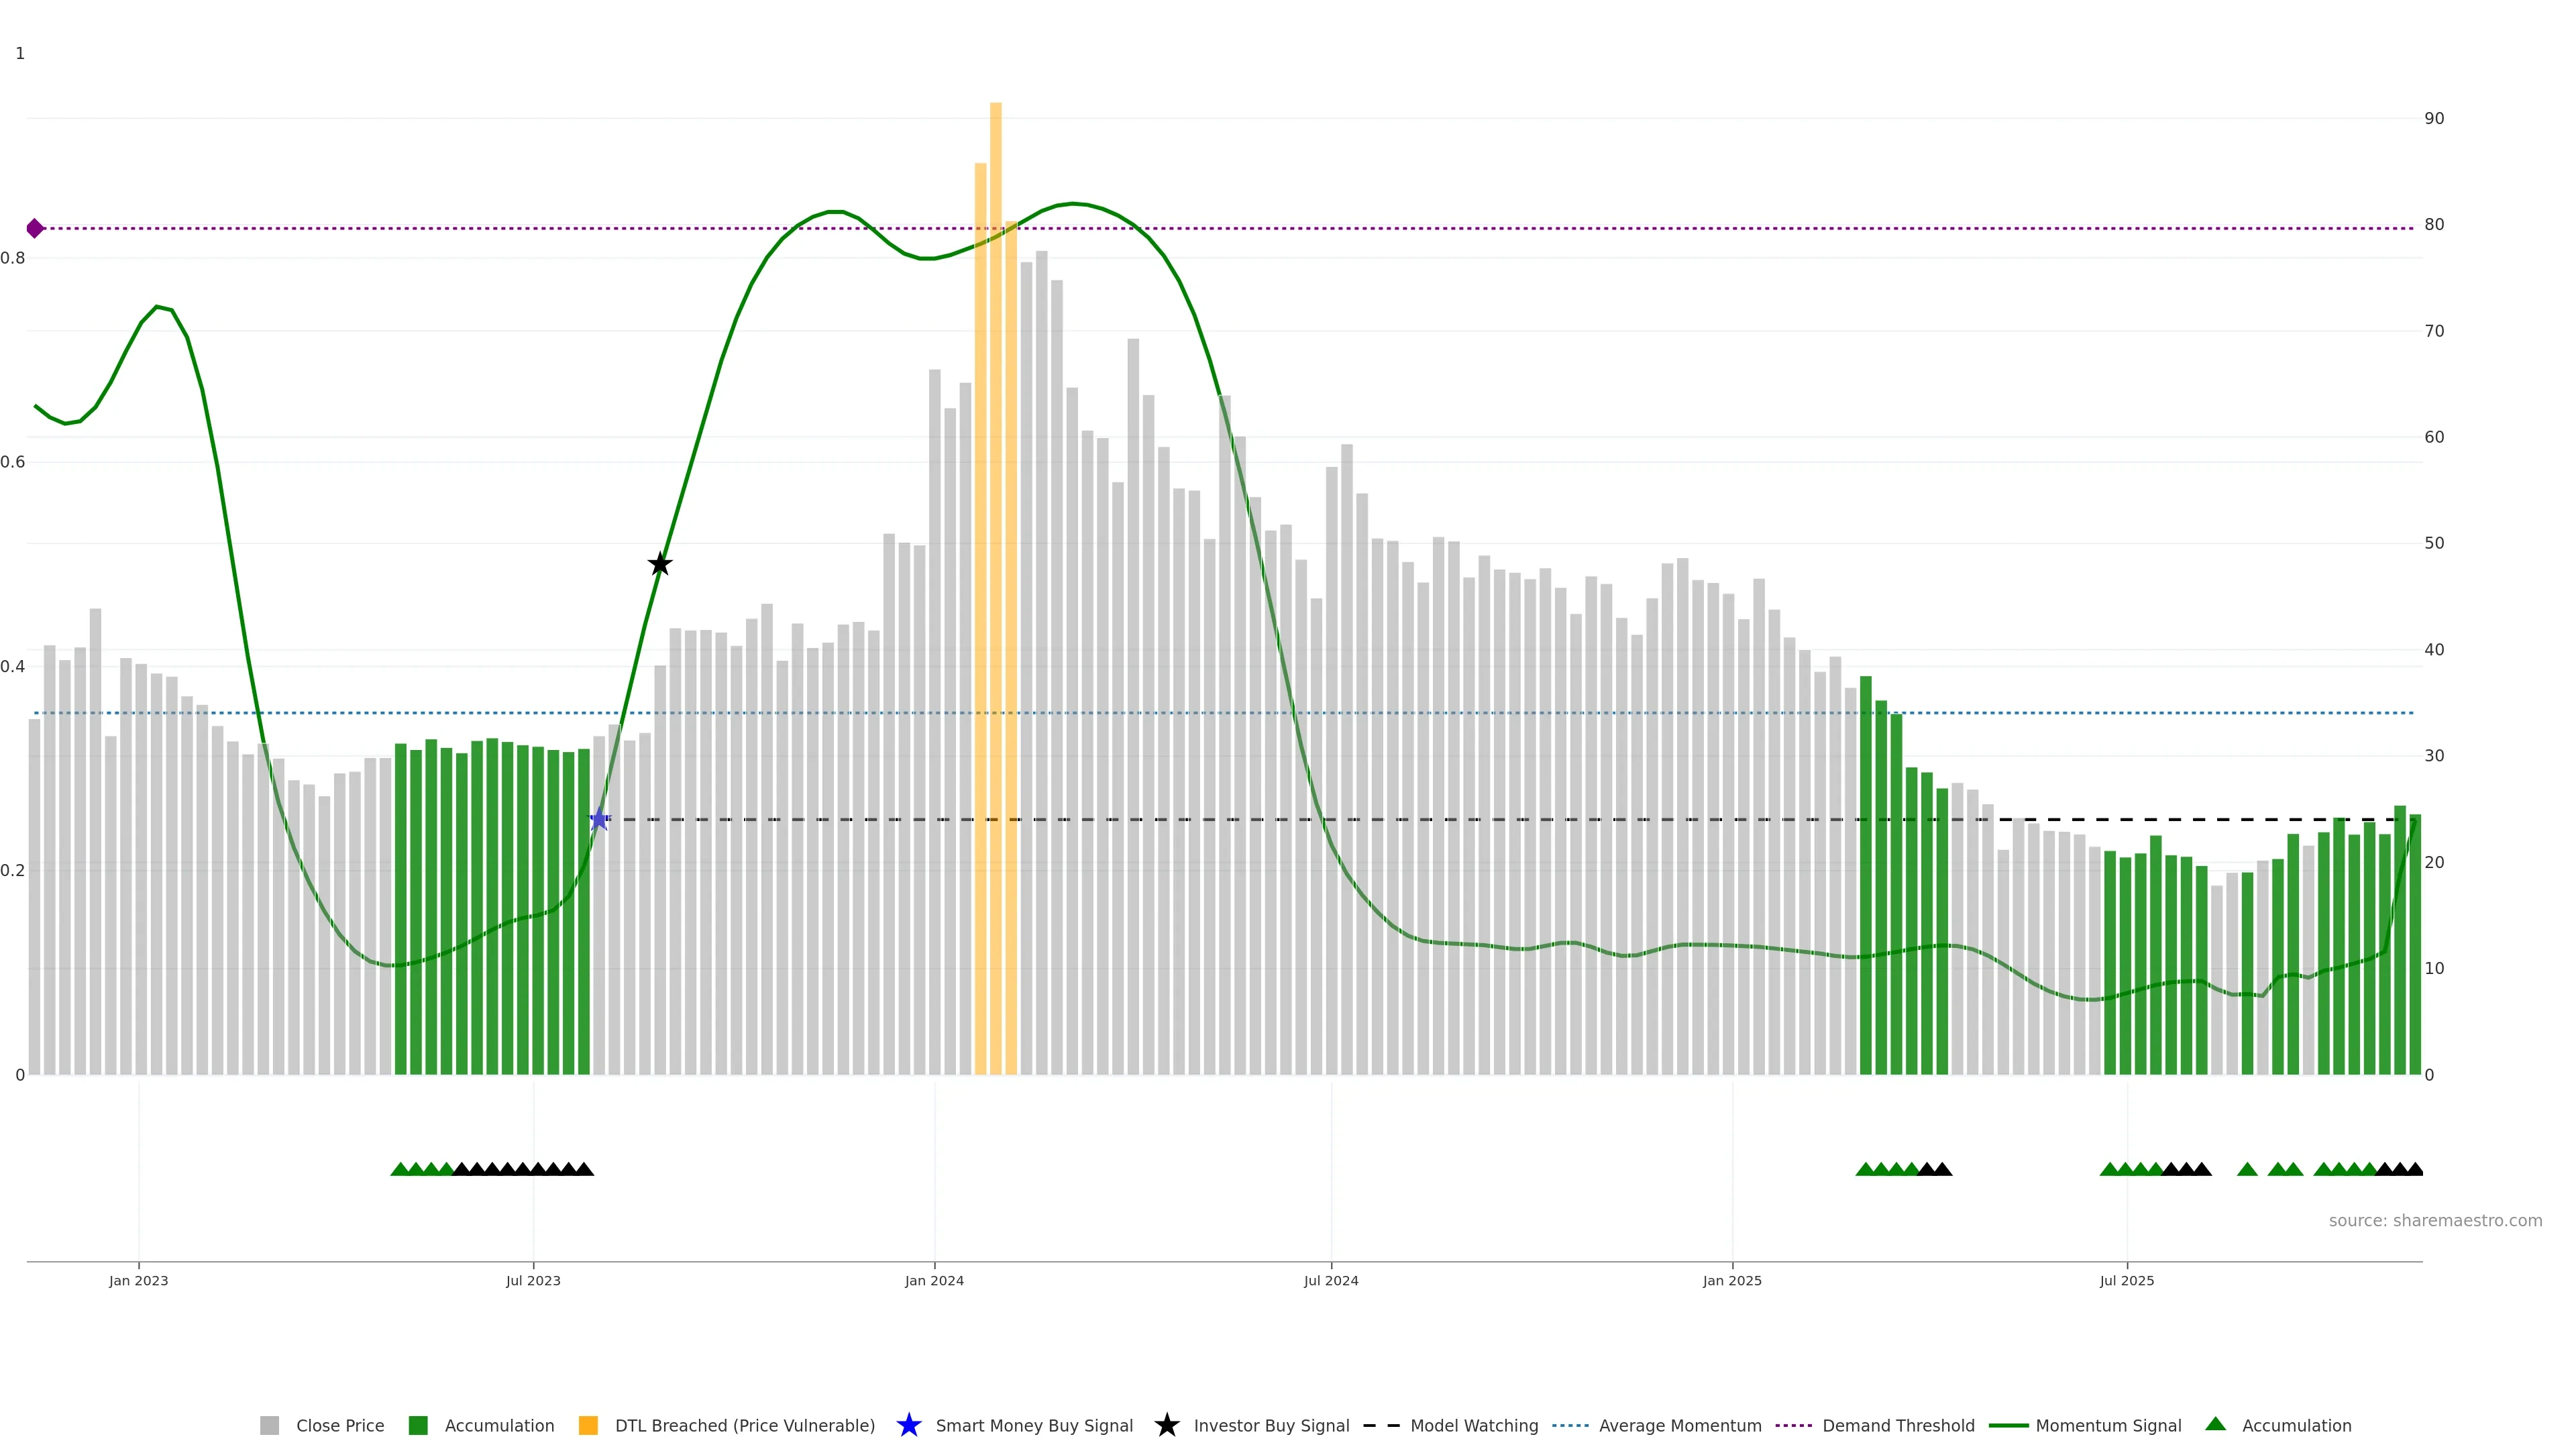Click the black Investor Buy Signal star on chart
The width and height of the screenshot is (2576, 1449).
(660, 565)
